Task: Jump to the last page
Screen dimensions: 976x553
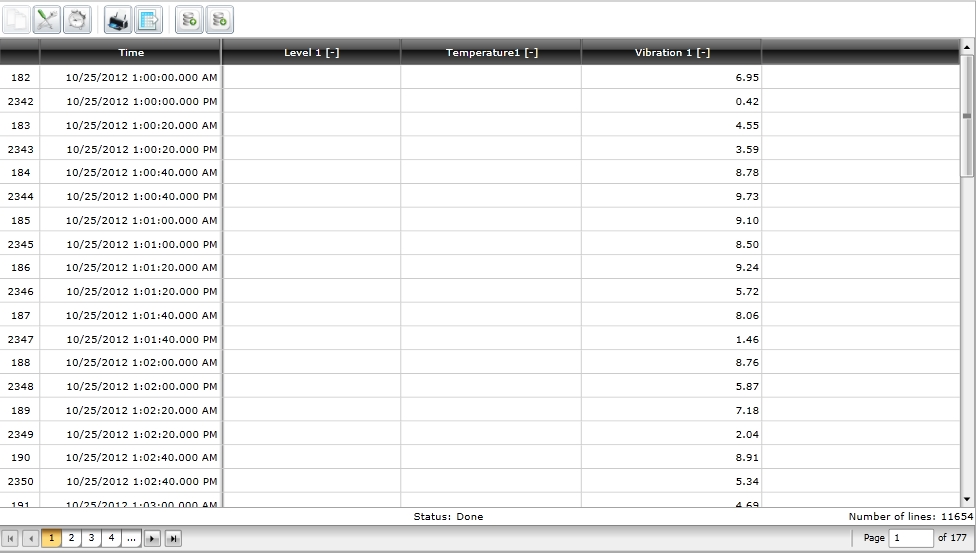Action: pyautogui.click(x=173, y=539)
